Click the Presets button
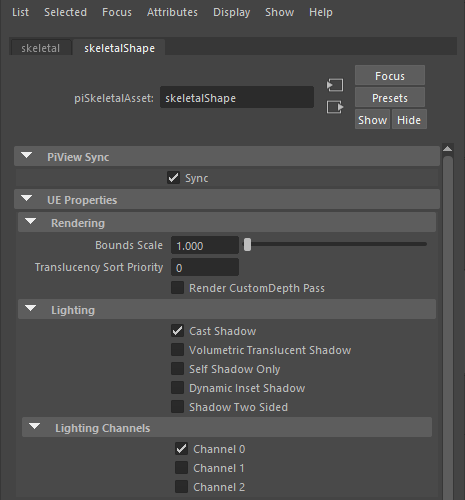The image size is (465, 500). pyautogui.click(x=390, y=98)
